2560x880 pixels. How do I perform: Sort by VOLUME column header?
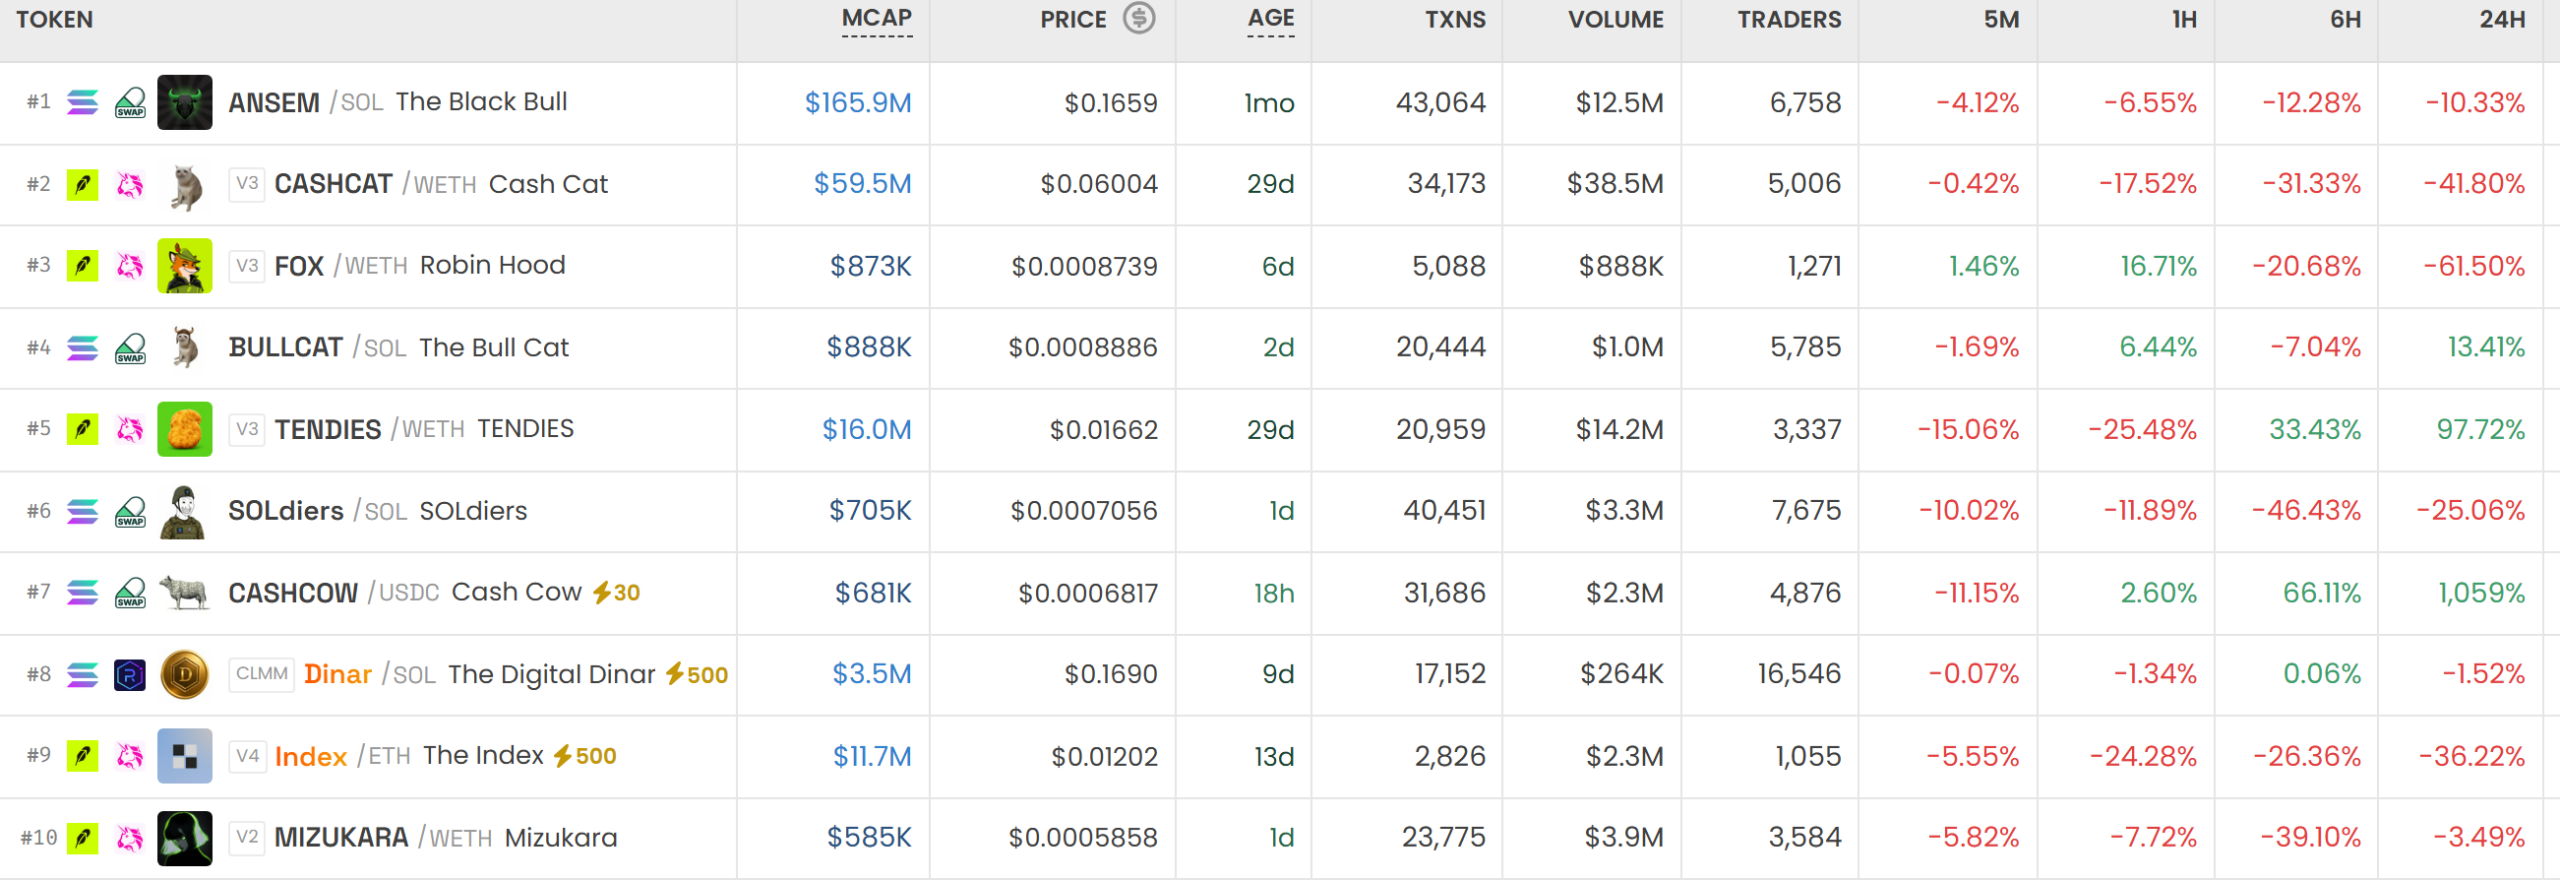[x=1616, y=20]
